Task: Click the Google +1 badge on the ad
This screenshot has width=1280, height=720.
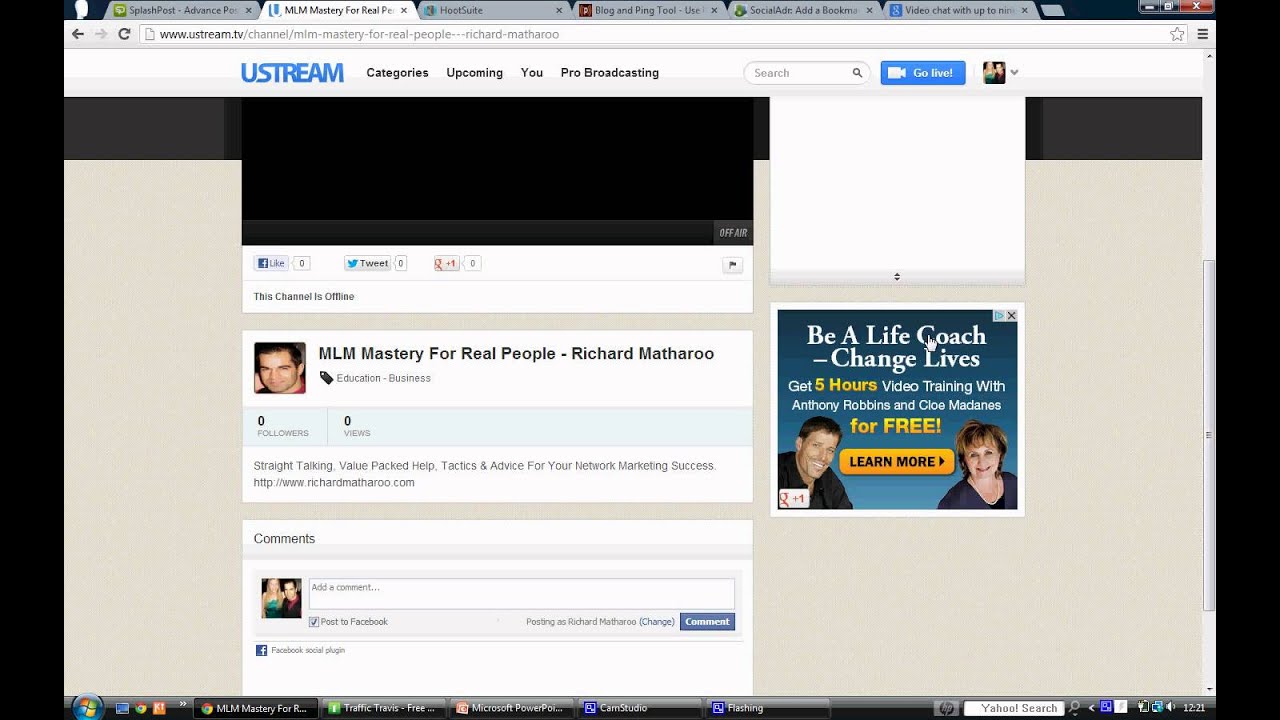Action: 793,498
